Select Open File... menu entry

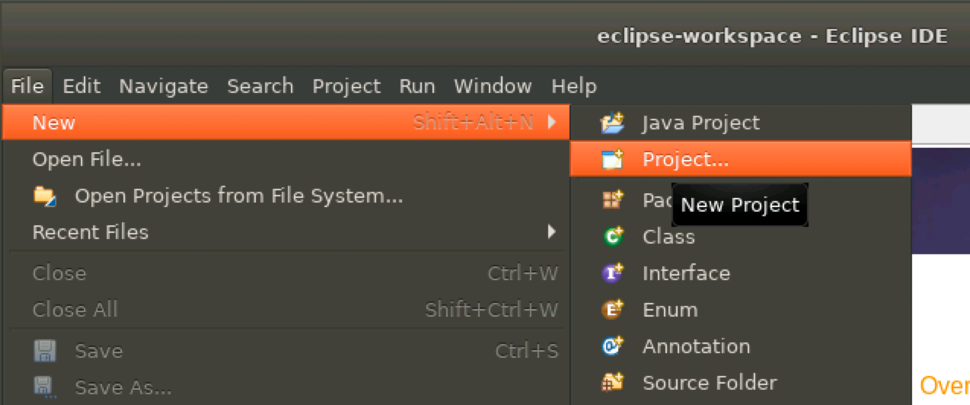click(x=86, y=159)
